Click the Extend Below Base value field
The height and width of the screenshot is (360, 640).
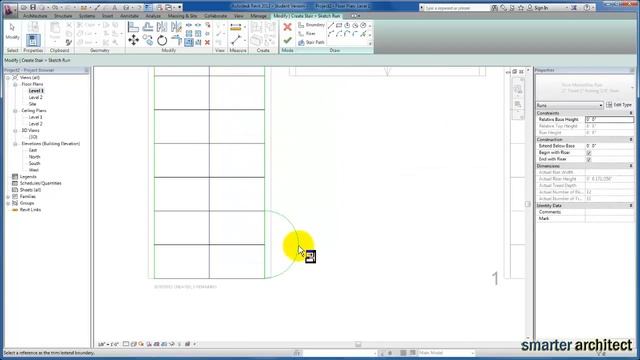tap(609, 146)
